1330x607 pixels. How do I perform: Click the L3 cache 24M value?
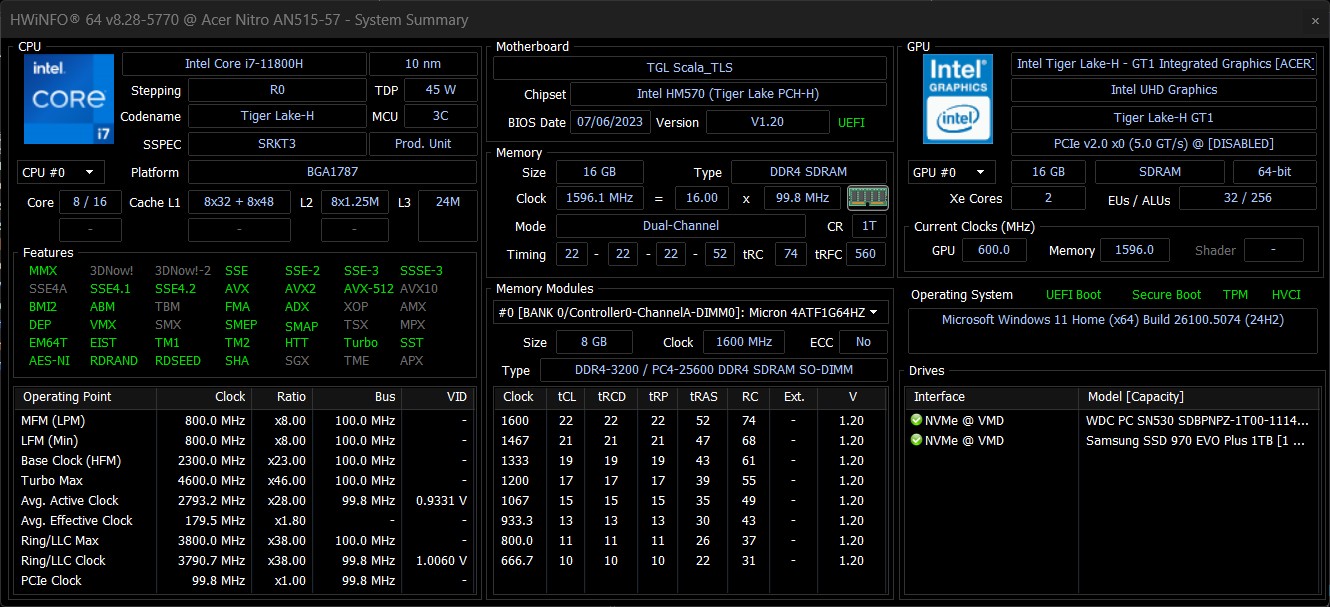[448, 202]
